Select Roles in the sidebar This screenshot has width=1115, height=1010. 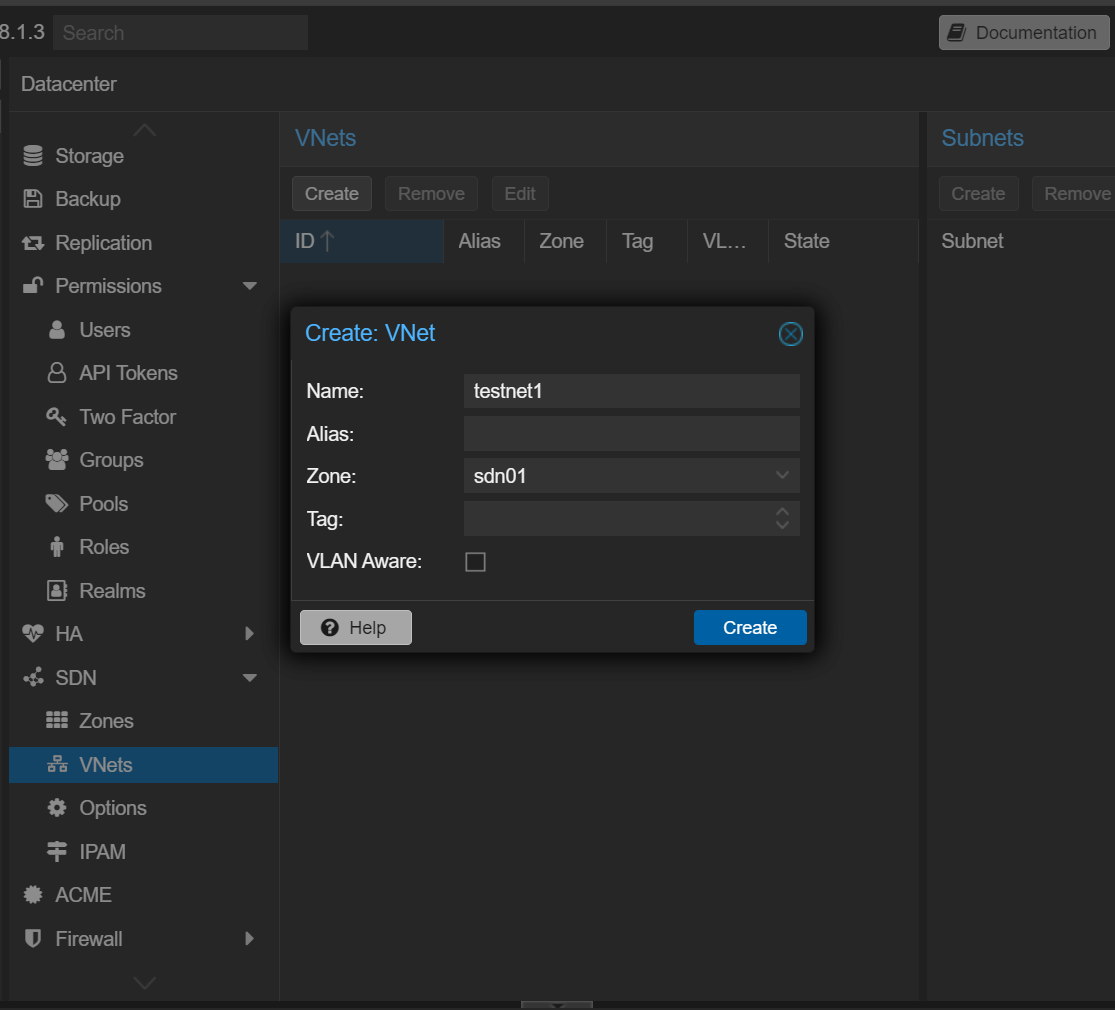tap(104, 547)
